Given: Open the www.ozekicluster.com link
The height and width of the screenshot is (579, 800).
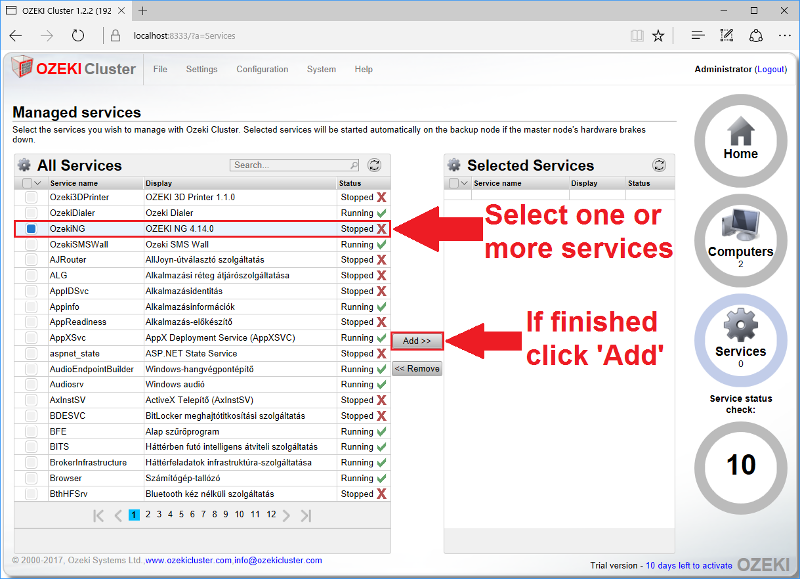Looking at the screenshot, I should [188, 560].
